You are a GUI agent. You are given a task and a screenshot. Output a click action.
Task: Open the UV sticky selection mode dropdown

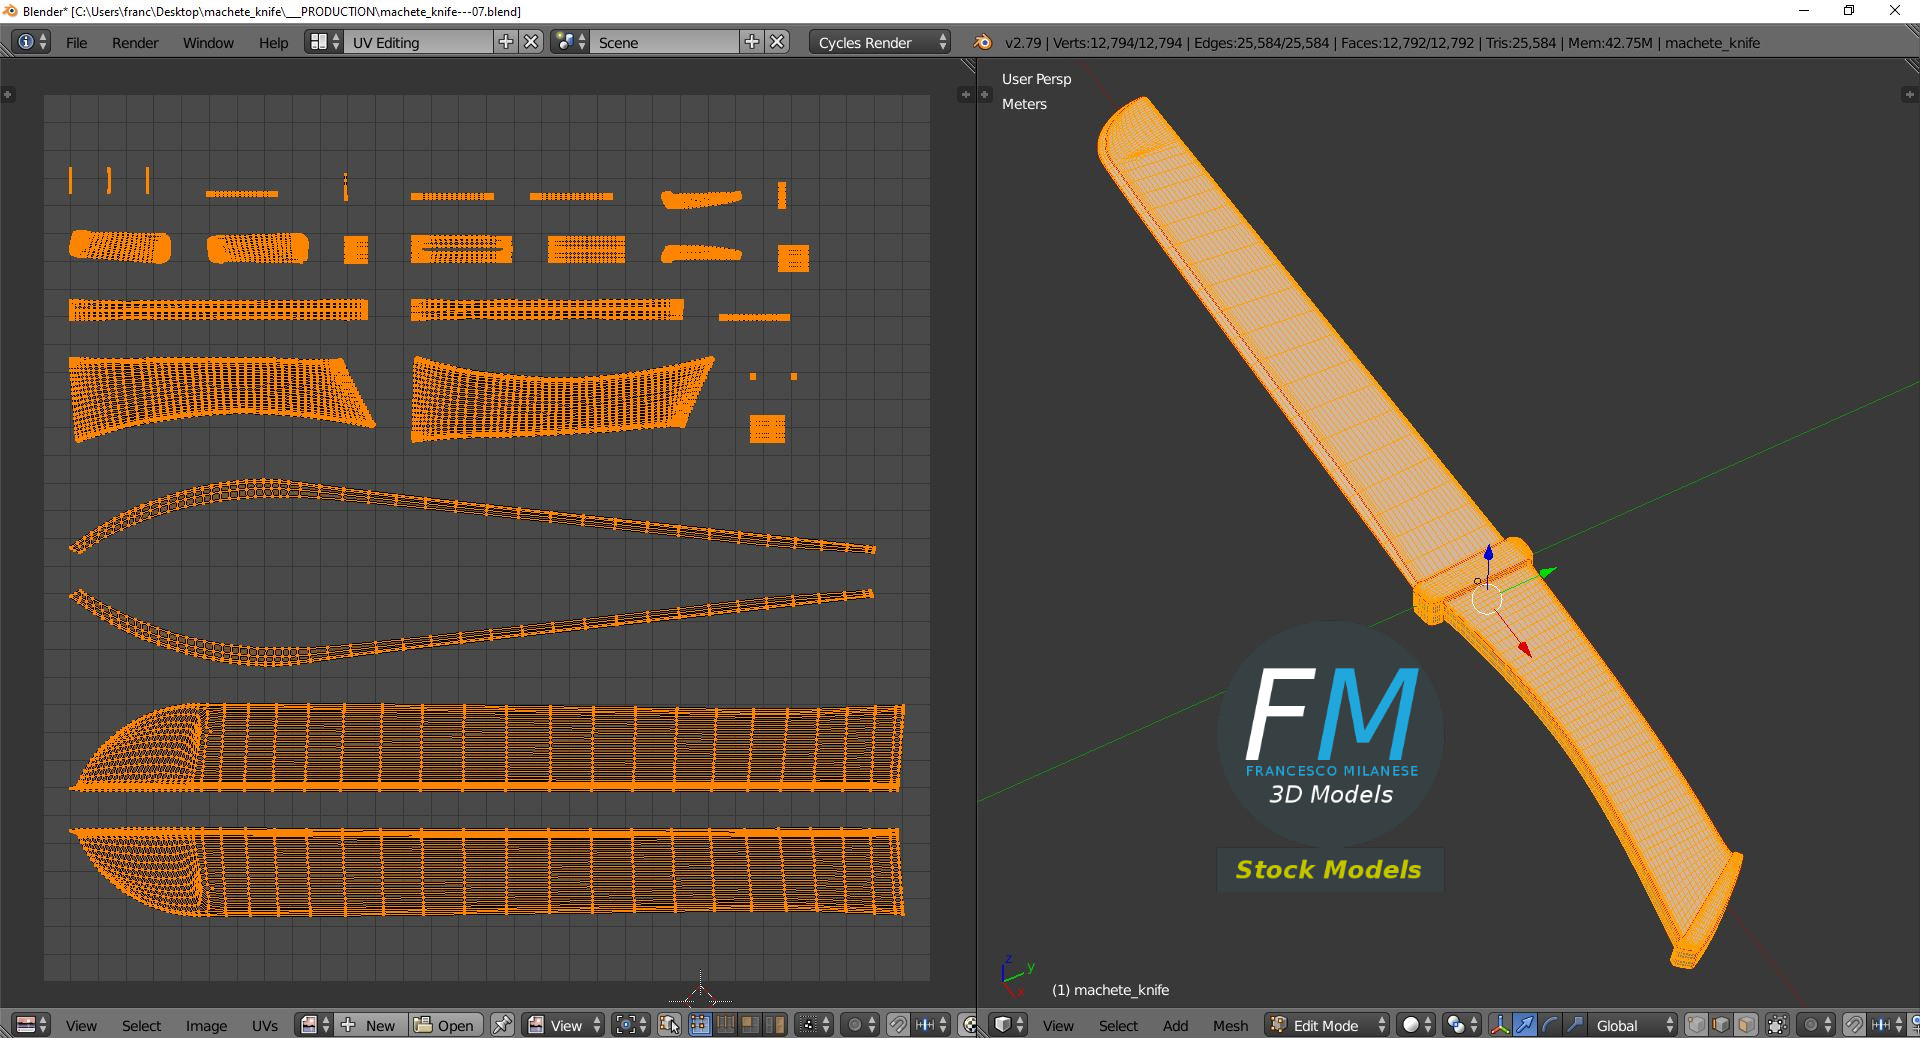coord(812,1025)
